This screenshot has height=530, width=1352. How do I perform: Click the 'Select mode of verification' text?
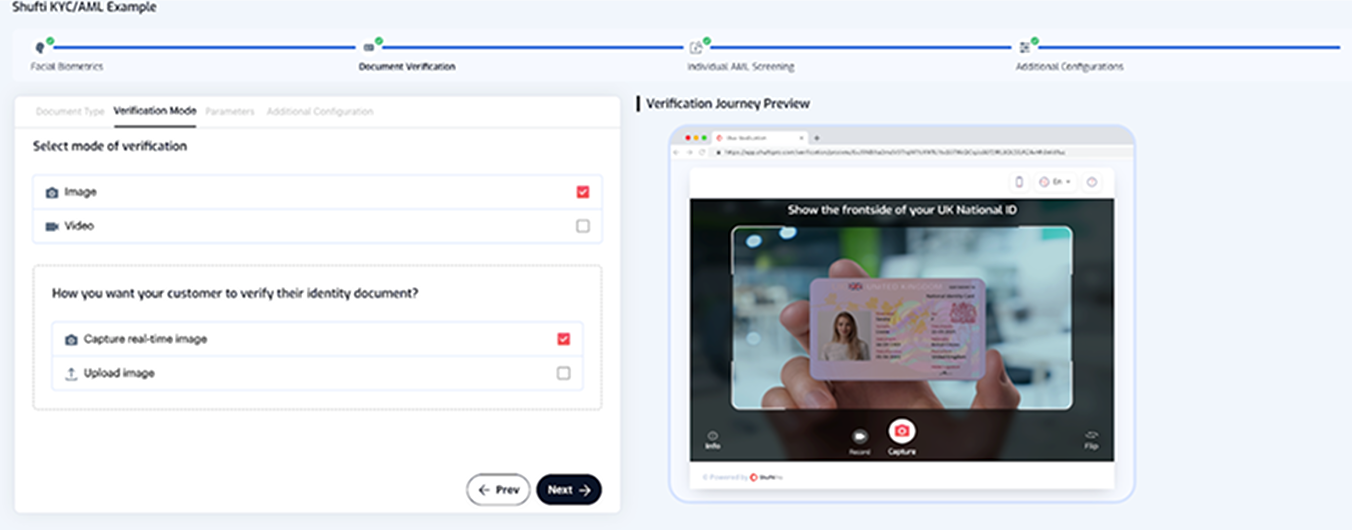pyautogui.click(x=110, y=146)
